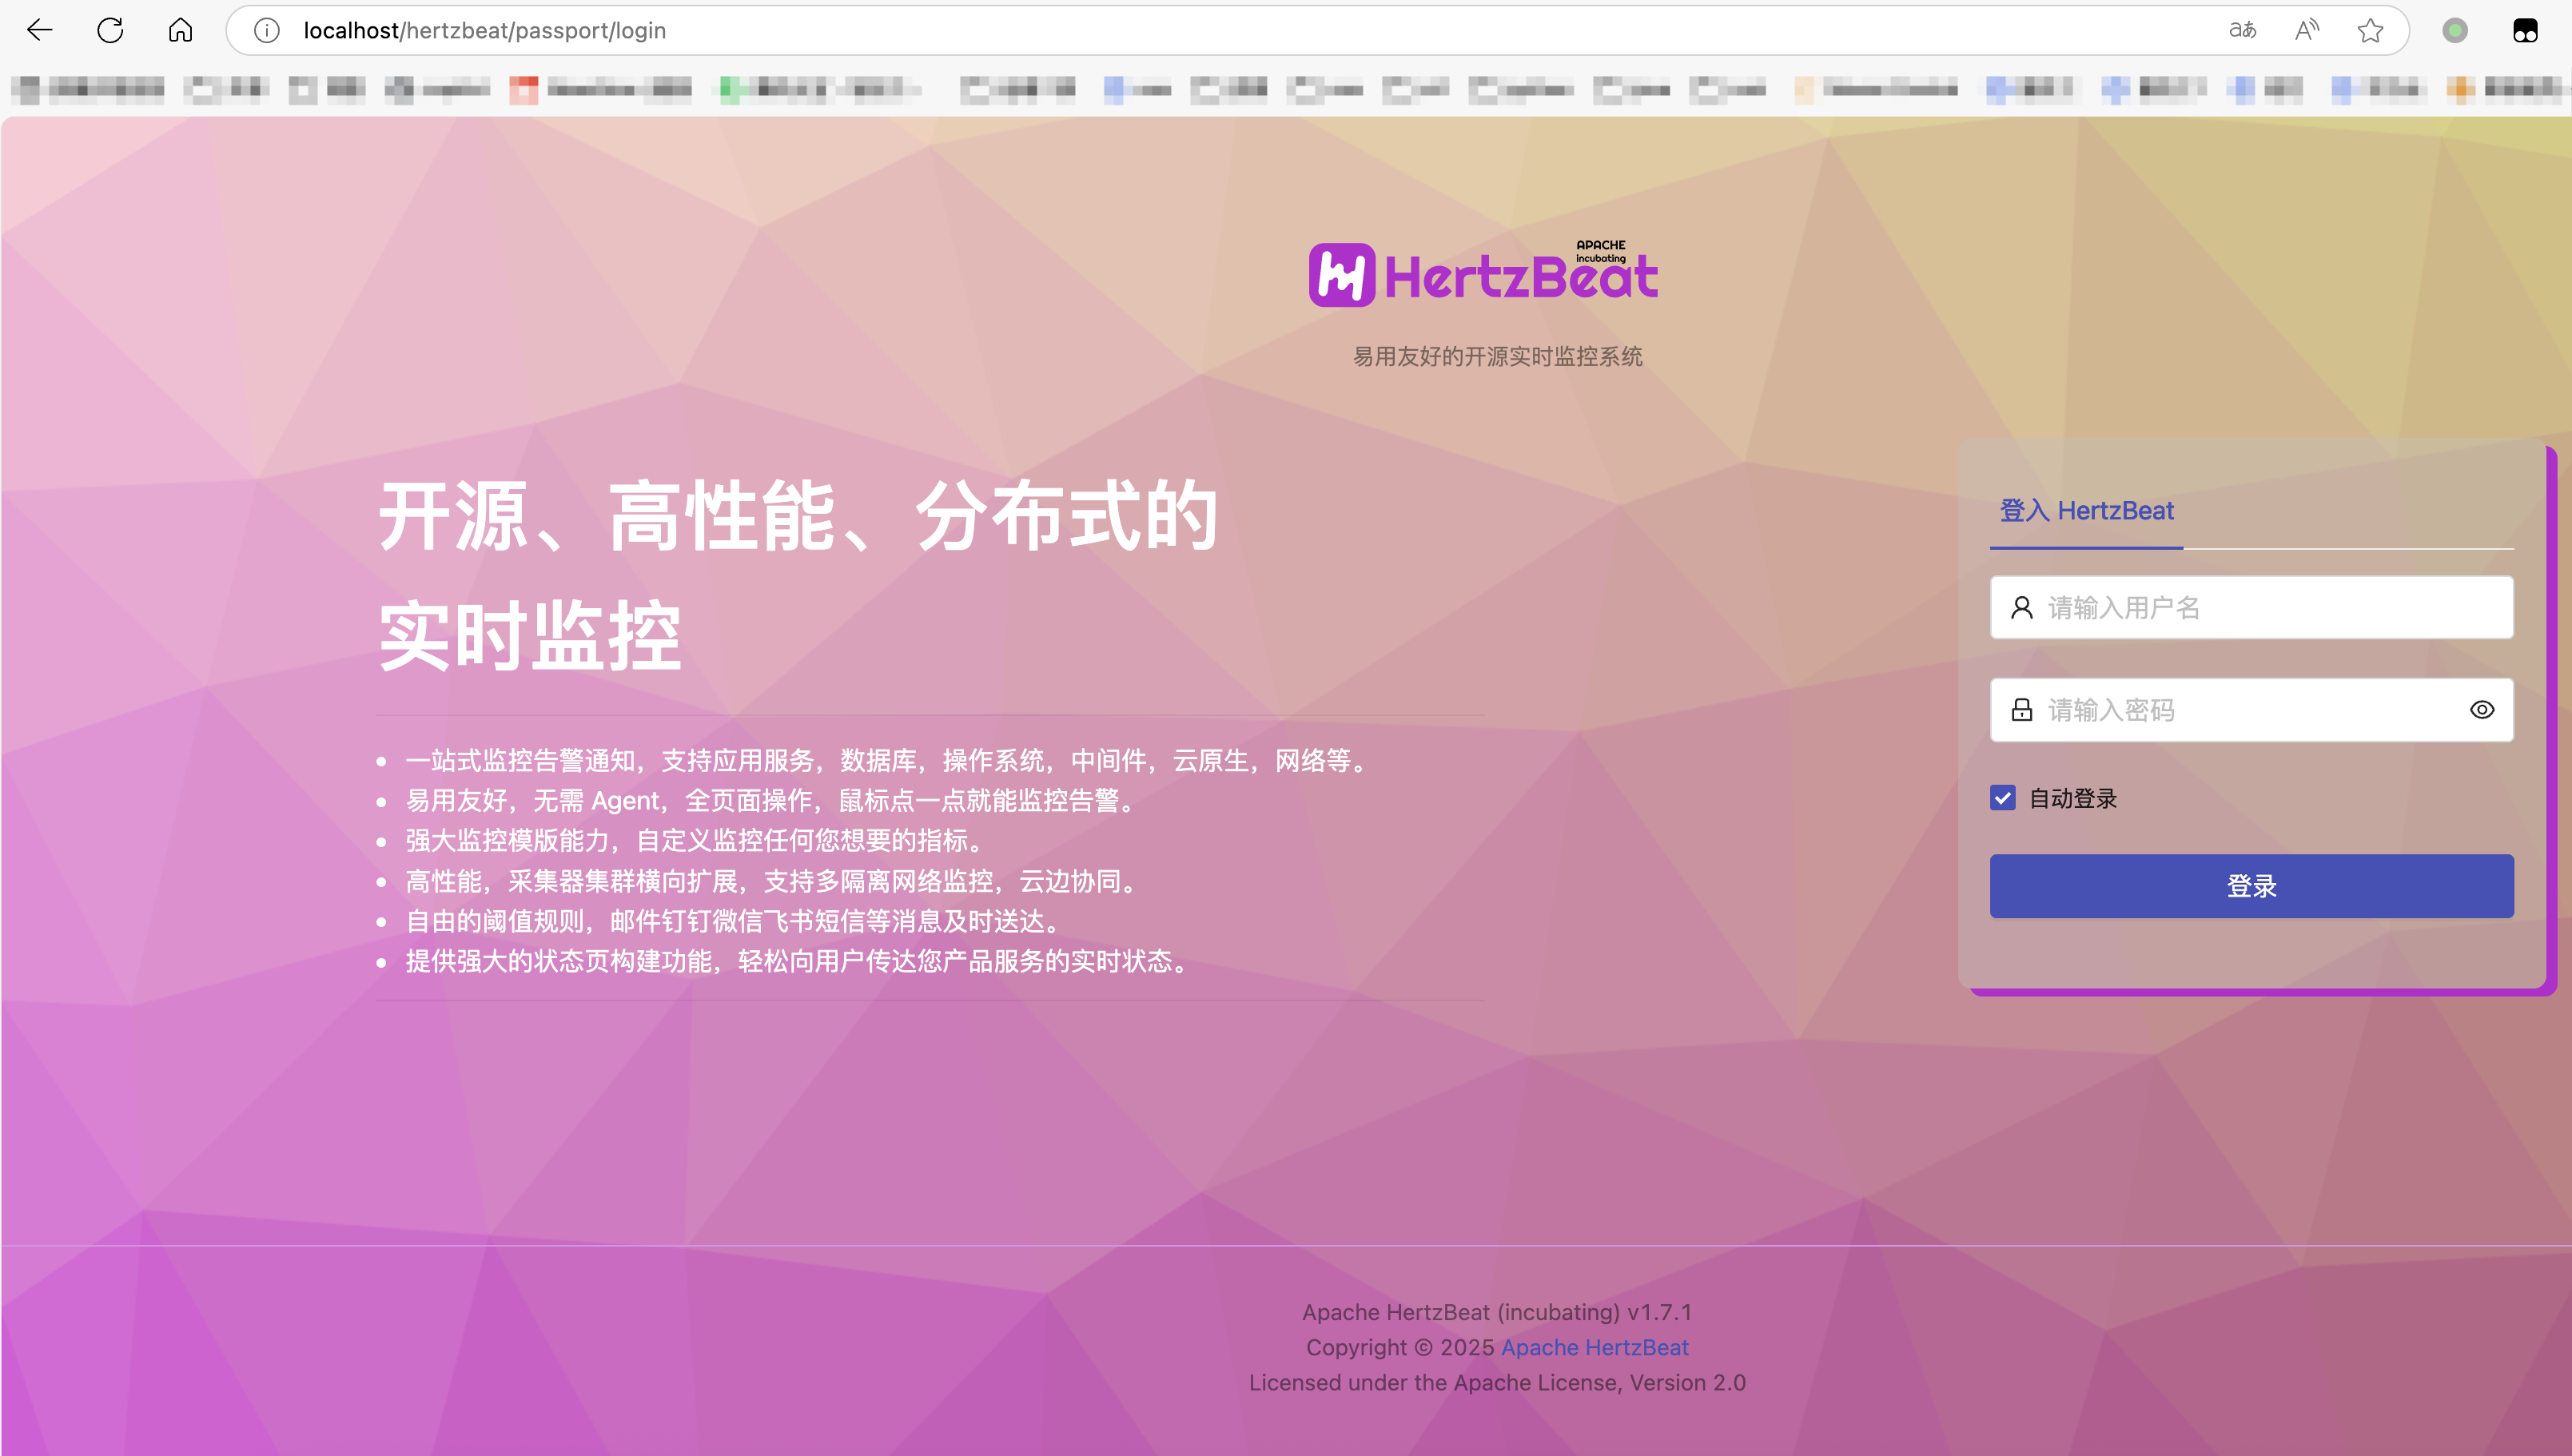The height and width of the screenshot is (1456, 2572).
Task: Click the user icon in username field
Action: (x=2021, y=607)
